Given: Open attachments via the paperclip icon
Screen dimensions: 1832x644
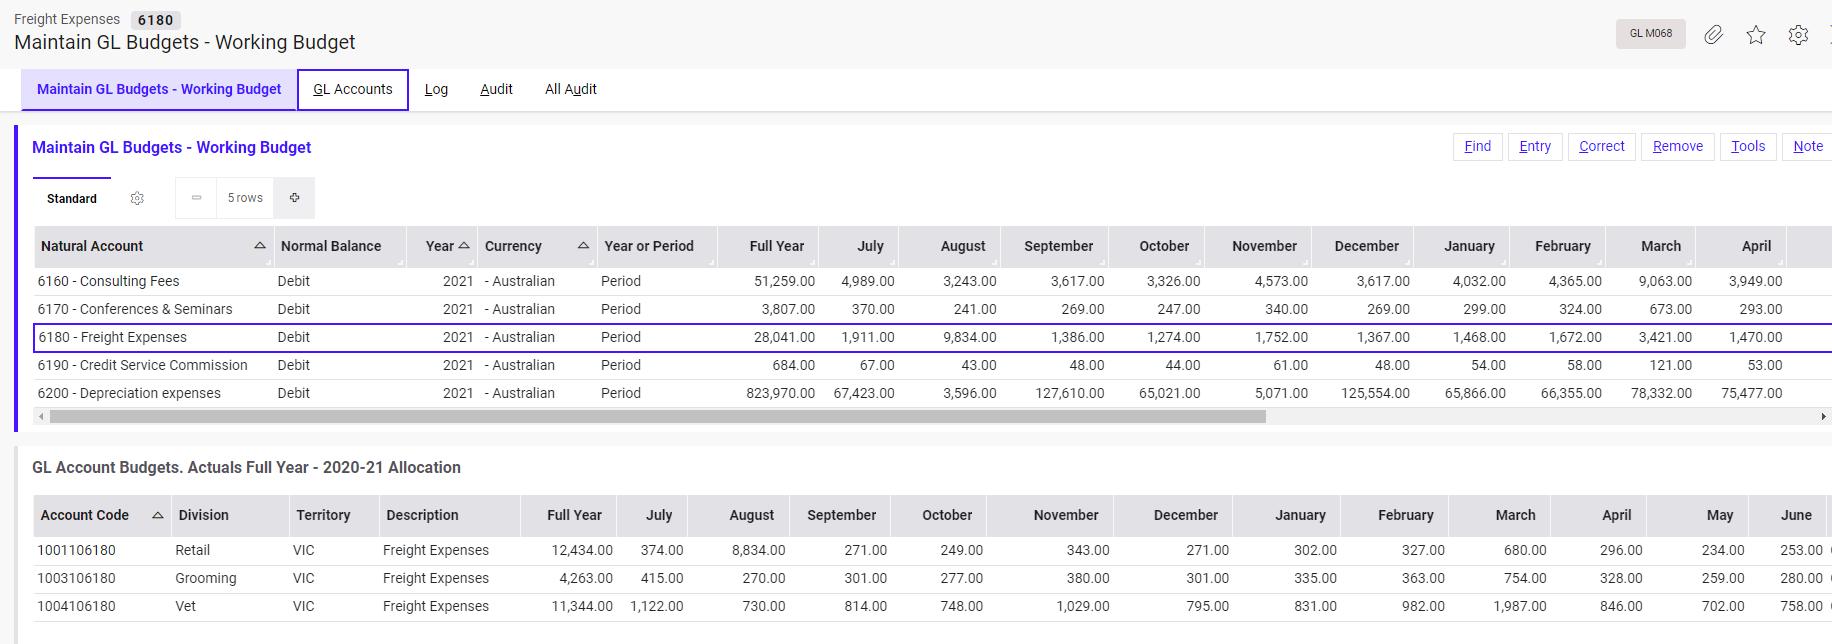Looking at the screenshot, I should [x=1714, y=35].
